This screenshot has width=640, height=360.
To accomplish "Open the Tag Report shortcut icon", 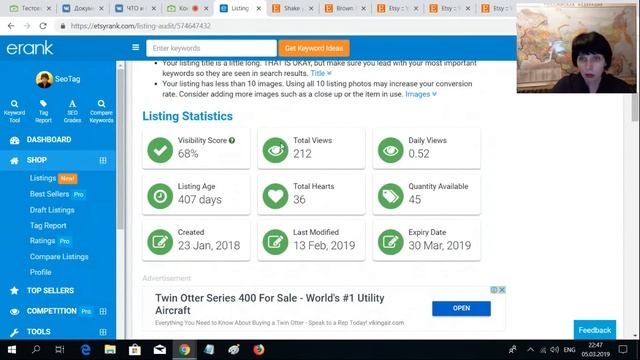I will (43, 111).
